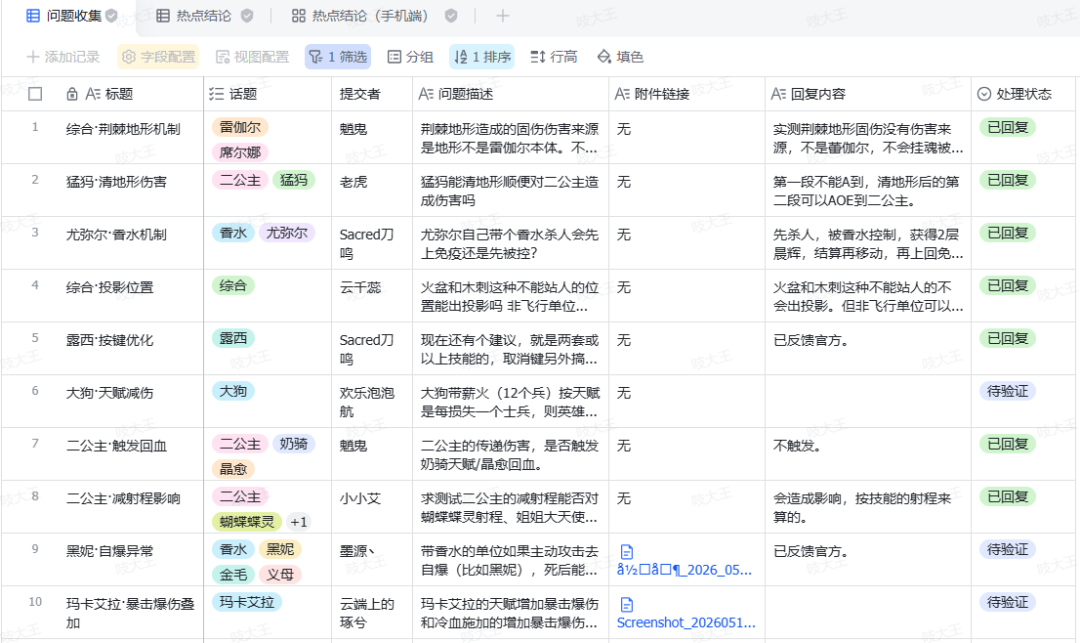
Task: Click the 蝴蝶蝶灵 topic tag
Action: point(247,522)
